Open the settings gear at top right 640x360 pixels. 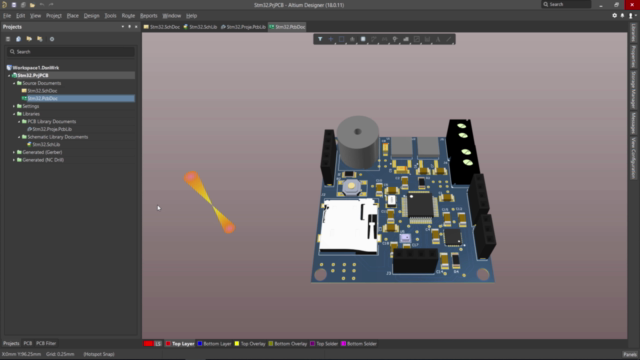614,16
